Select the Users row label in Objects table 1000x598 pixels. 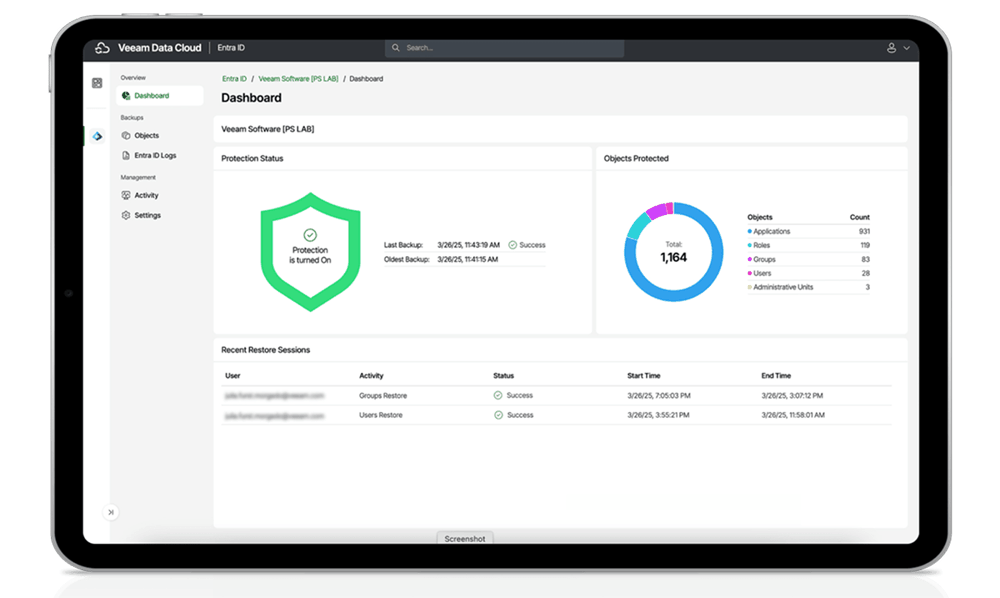762,273
